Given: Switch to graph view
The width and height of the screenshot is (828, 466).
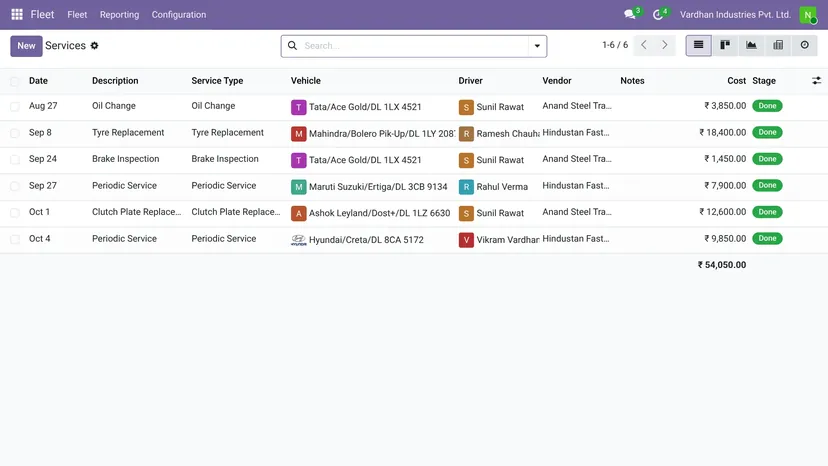Looking at the screenshot, I should pyautogui.click(x=751, y=45).
